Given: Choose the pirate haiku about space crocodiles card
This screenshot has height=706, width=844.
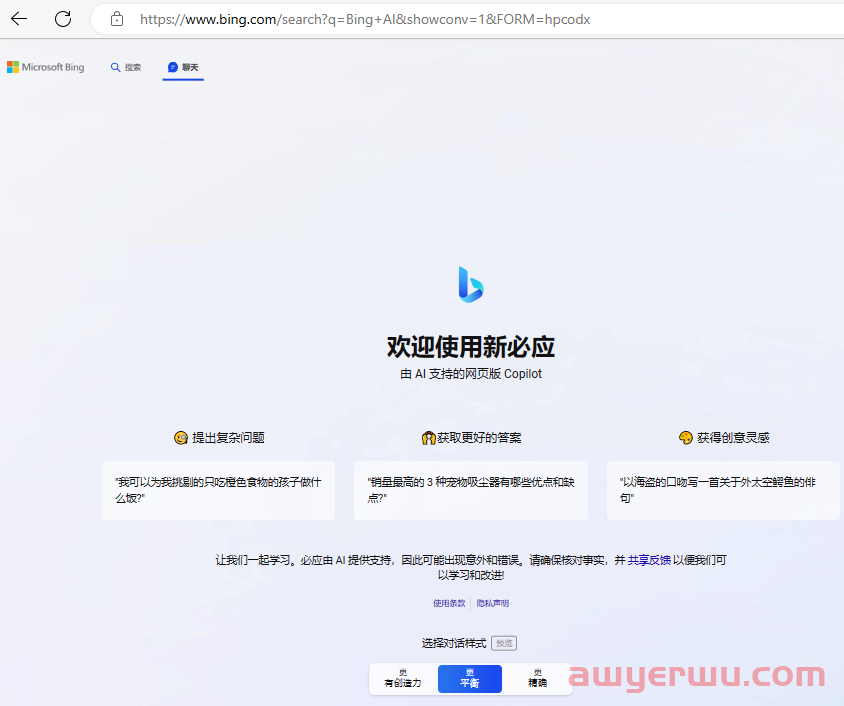Looking at the screenshot, I should [x=723, y=490].
